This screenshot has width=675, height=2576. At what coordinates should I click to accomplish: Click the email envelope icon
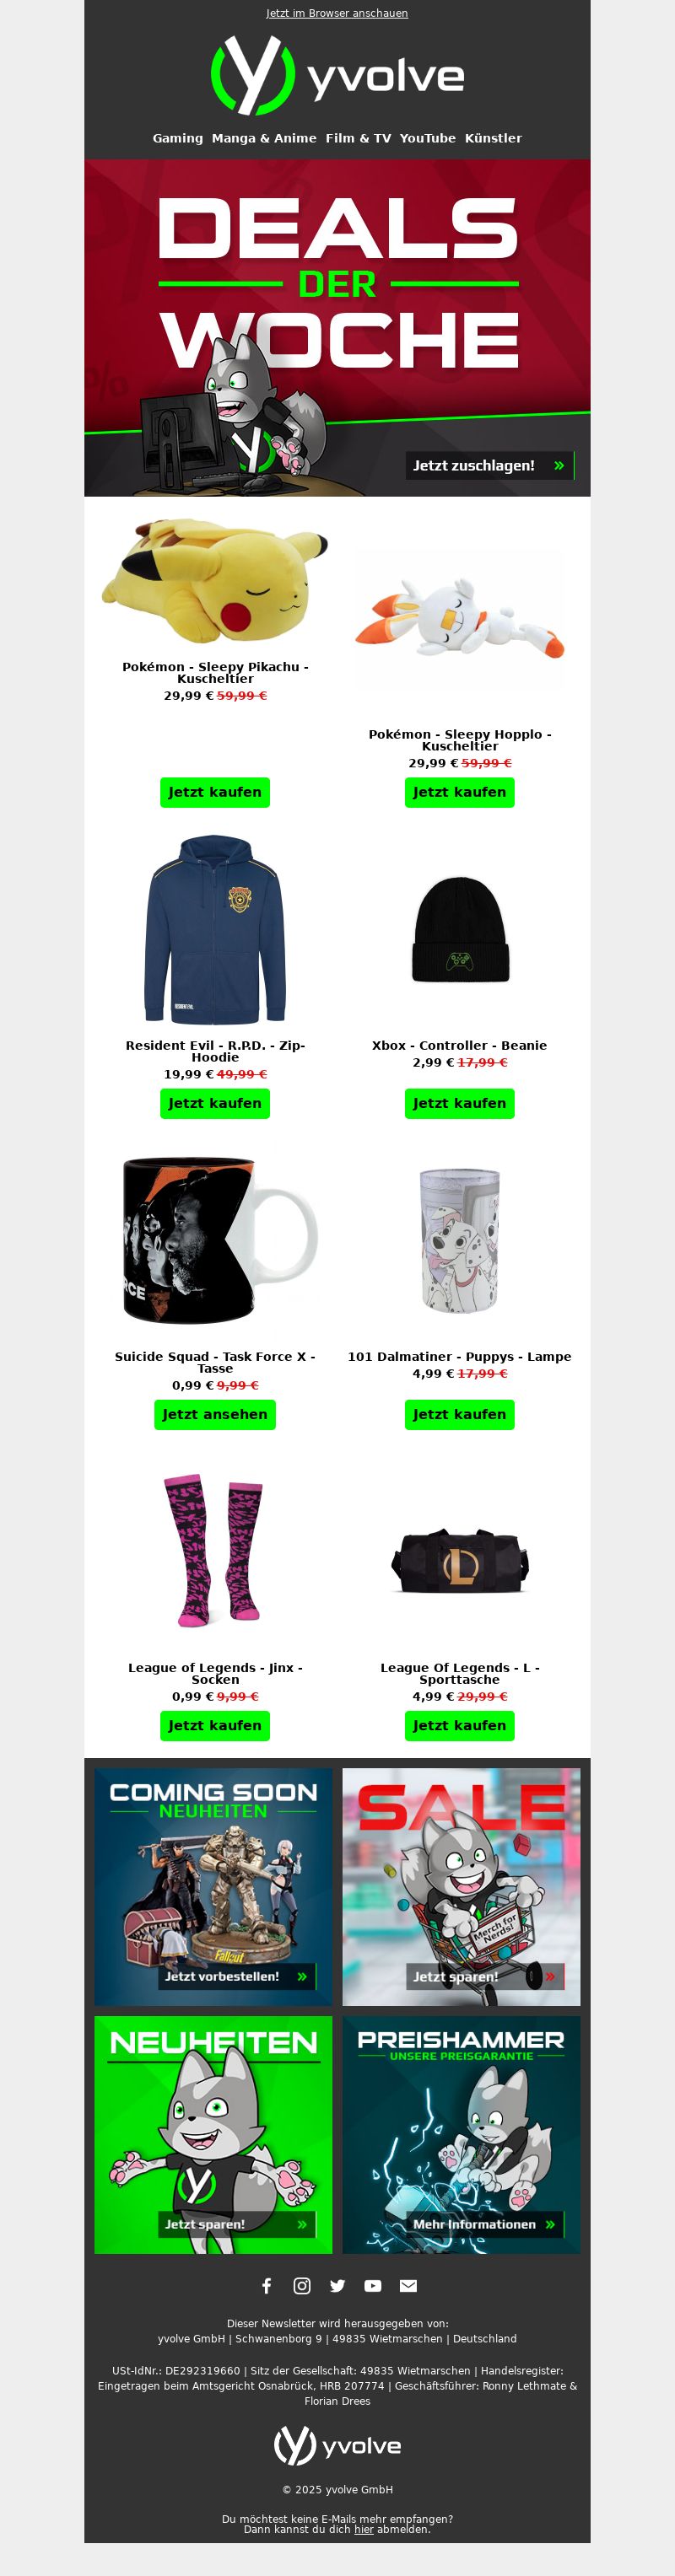(408, 2285)
